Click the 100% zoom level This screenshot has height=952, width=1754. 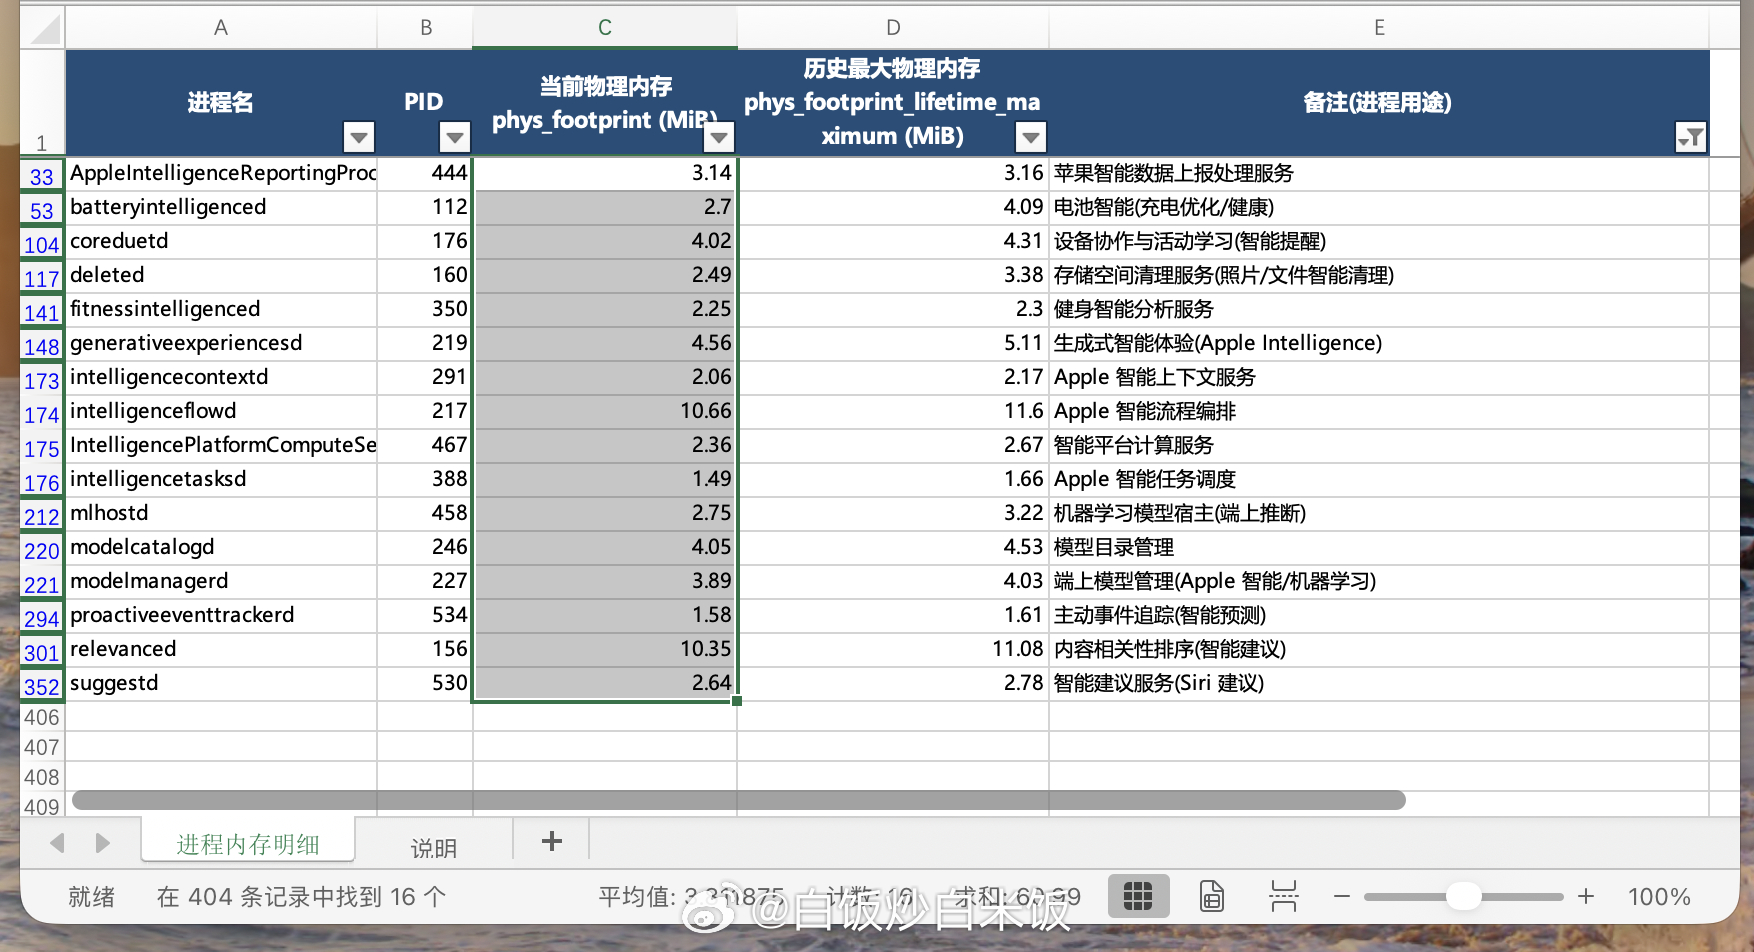(x=1659, y=897)
